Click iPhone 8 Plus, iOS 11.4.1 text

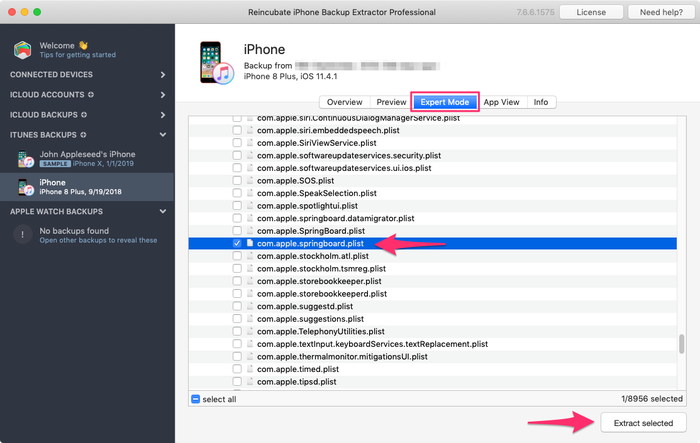point(290,76)
